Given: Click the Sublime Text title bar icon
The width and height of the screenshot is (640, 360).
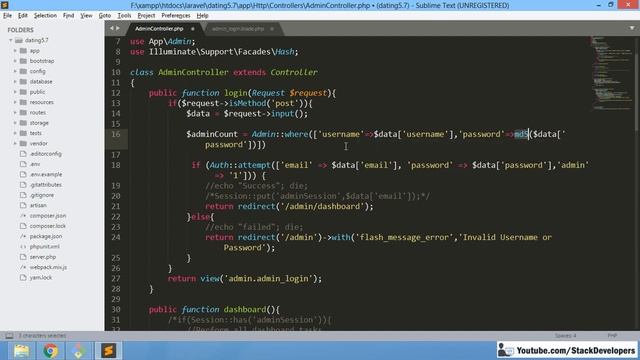Looking at the screenshot, I should [5, 5].
